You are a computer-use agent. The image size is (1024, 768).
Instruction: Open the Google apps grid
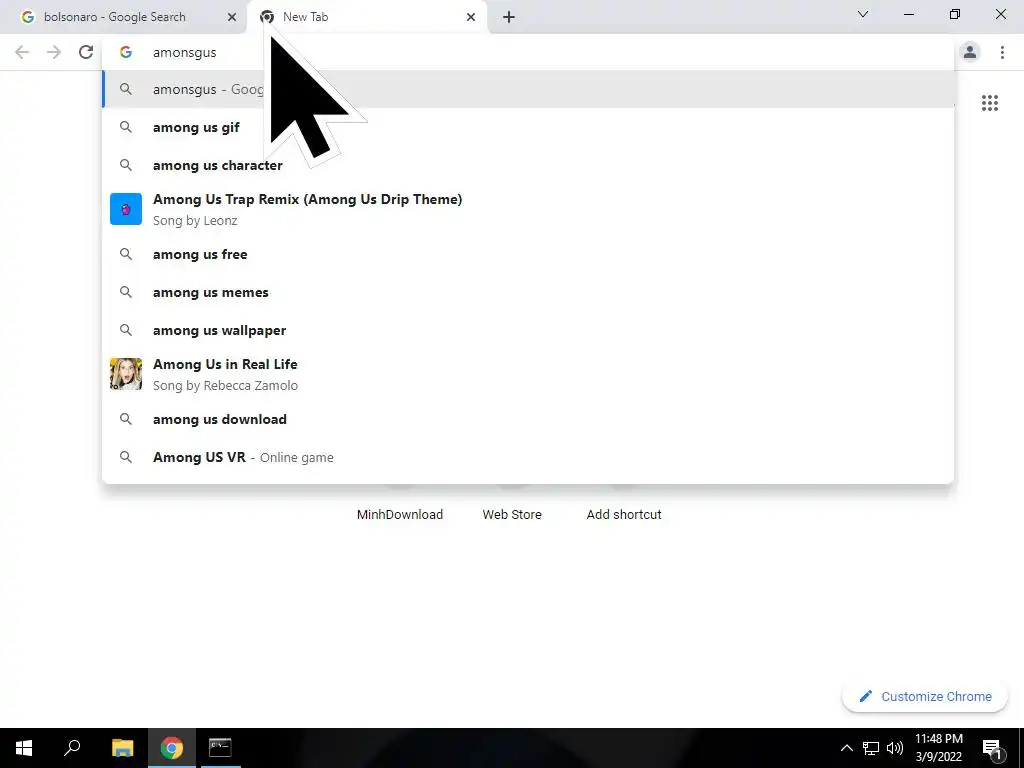coord(990,103)
